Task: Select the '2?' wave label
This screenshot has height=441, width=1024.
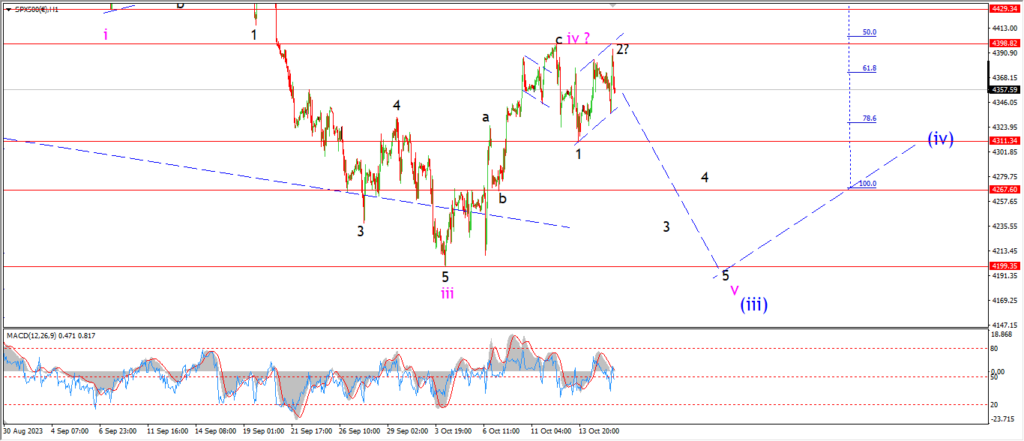Action: [x=622, y=49]
